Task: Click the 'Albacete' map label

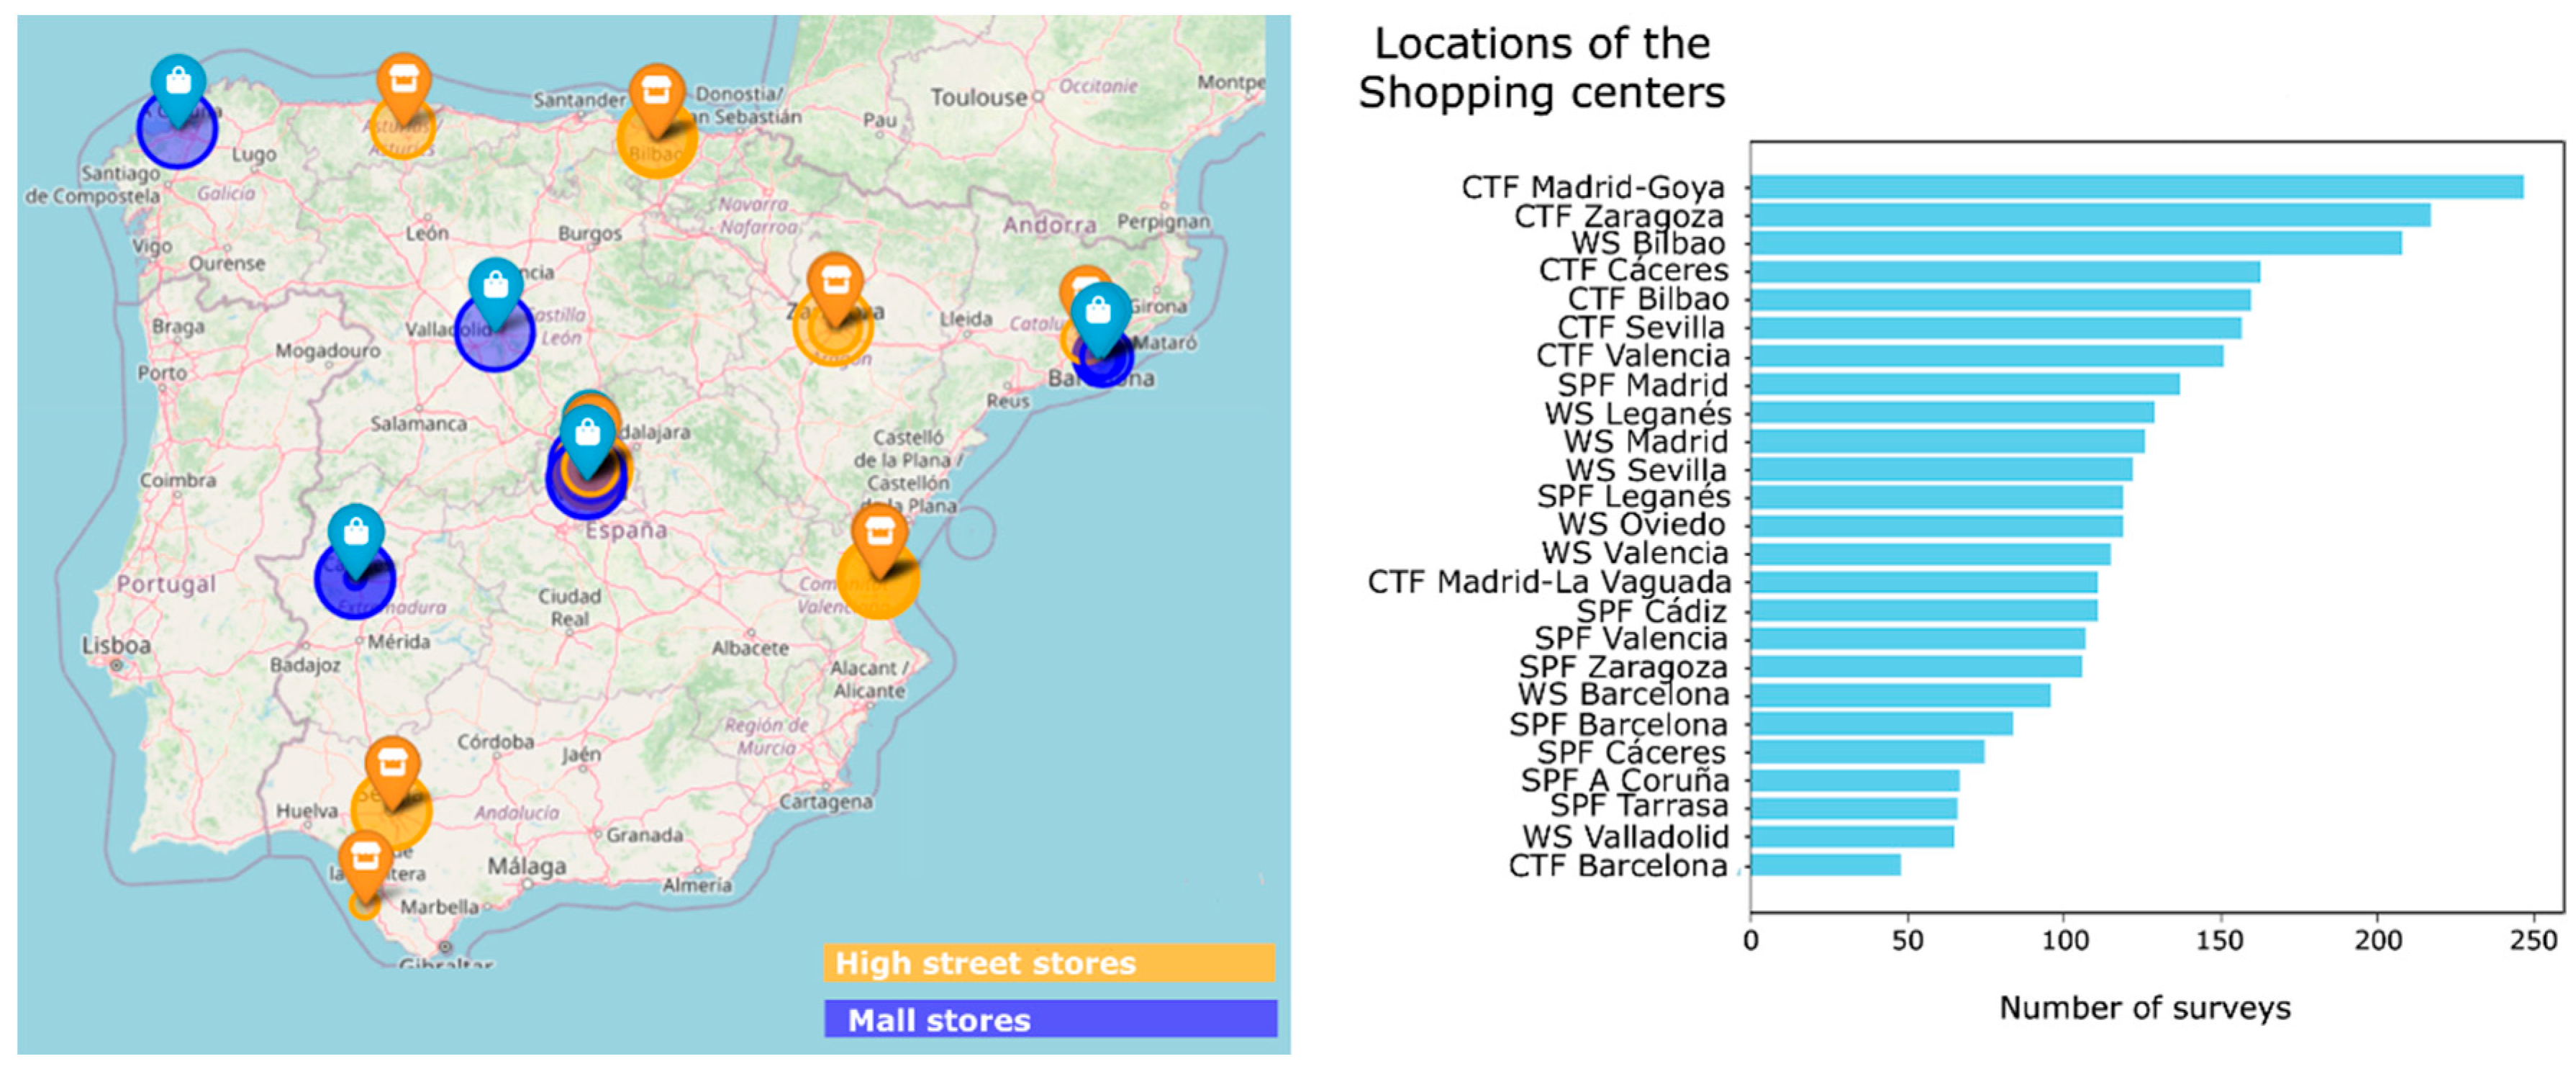Action: coord(750,648)
